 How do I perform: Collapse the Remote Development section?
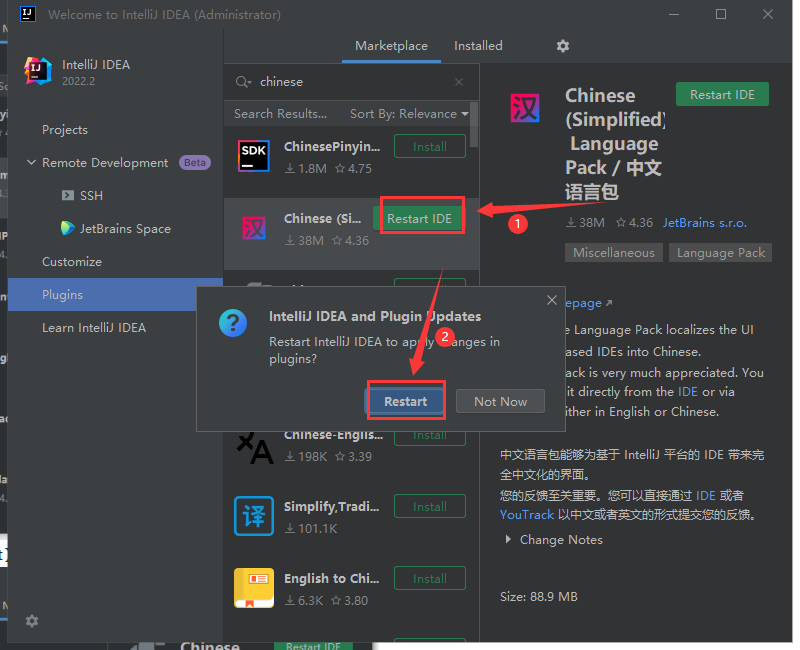click(31, 163)
